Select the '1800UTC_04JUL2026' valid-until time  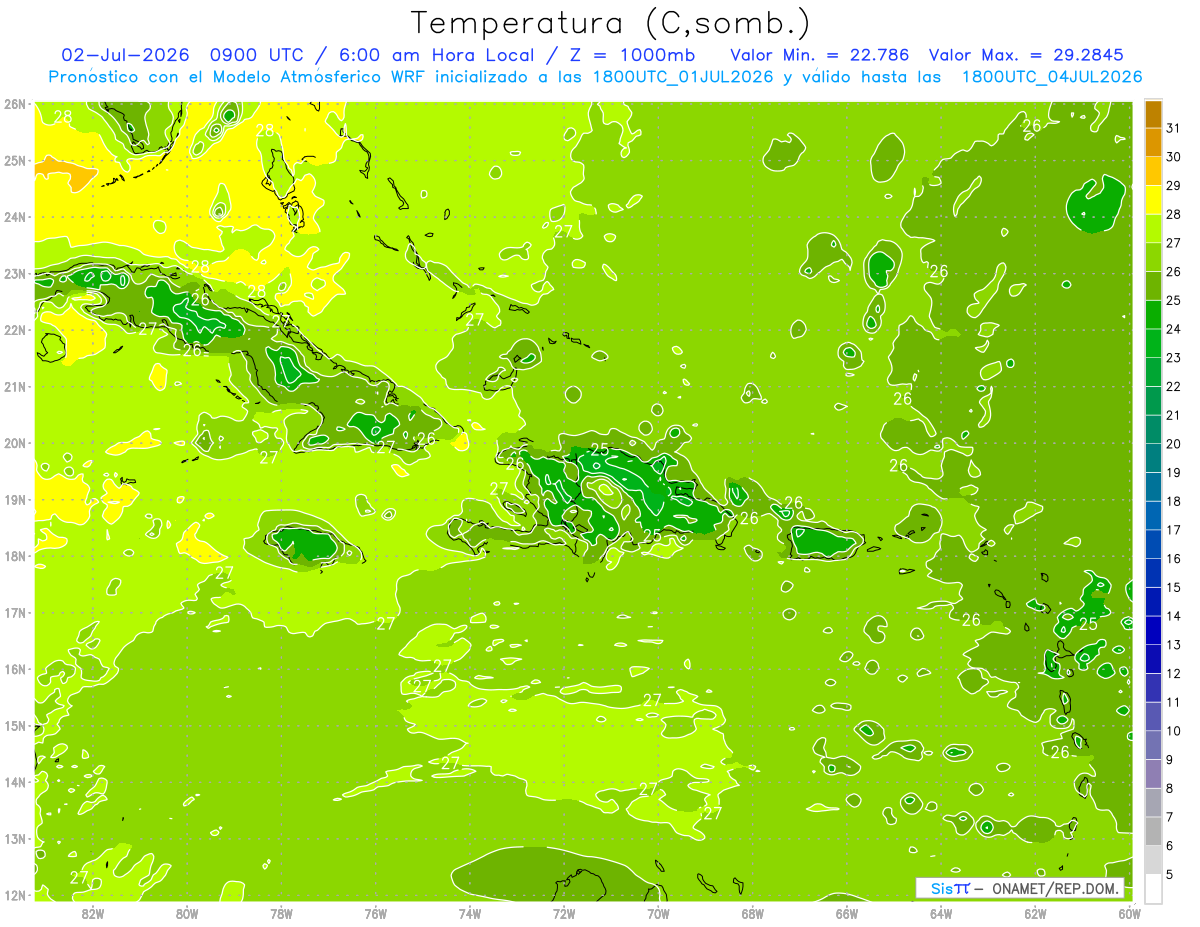pyautogui.click(x=1052, y=76)
